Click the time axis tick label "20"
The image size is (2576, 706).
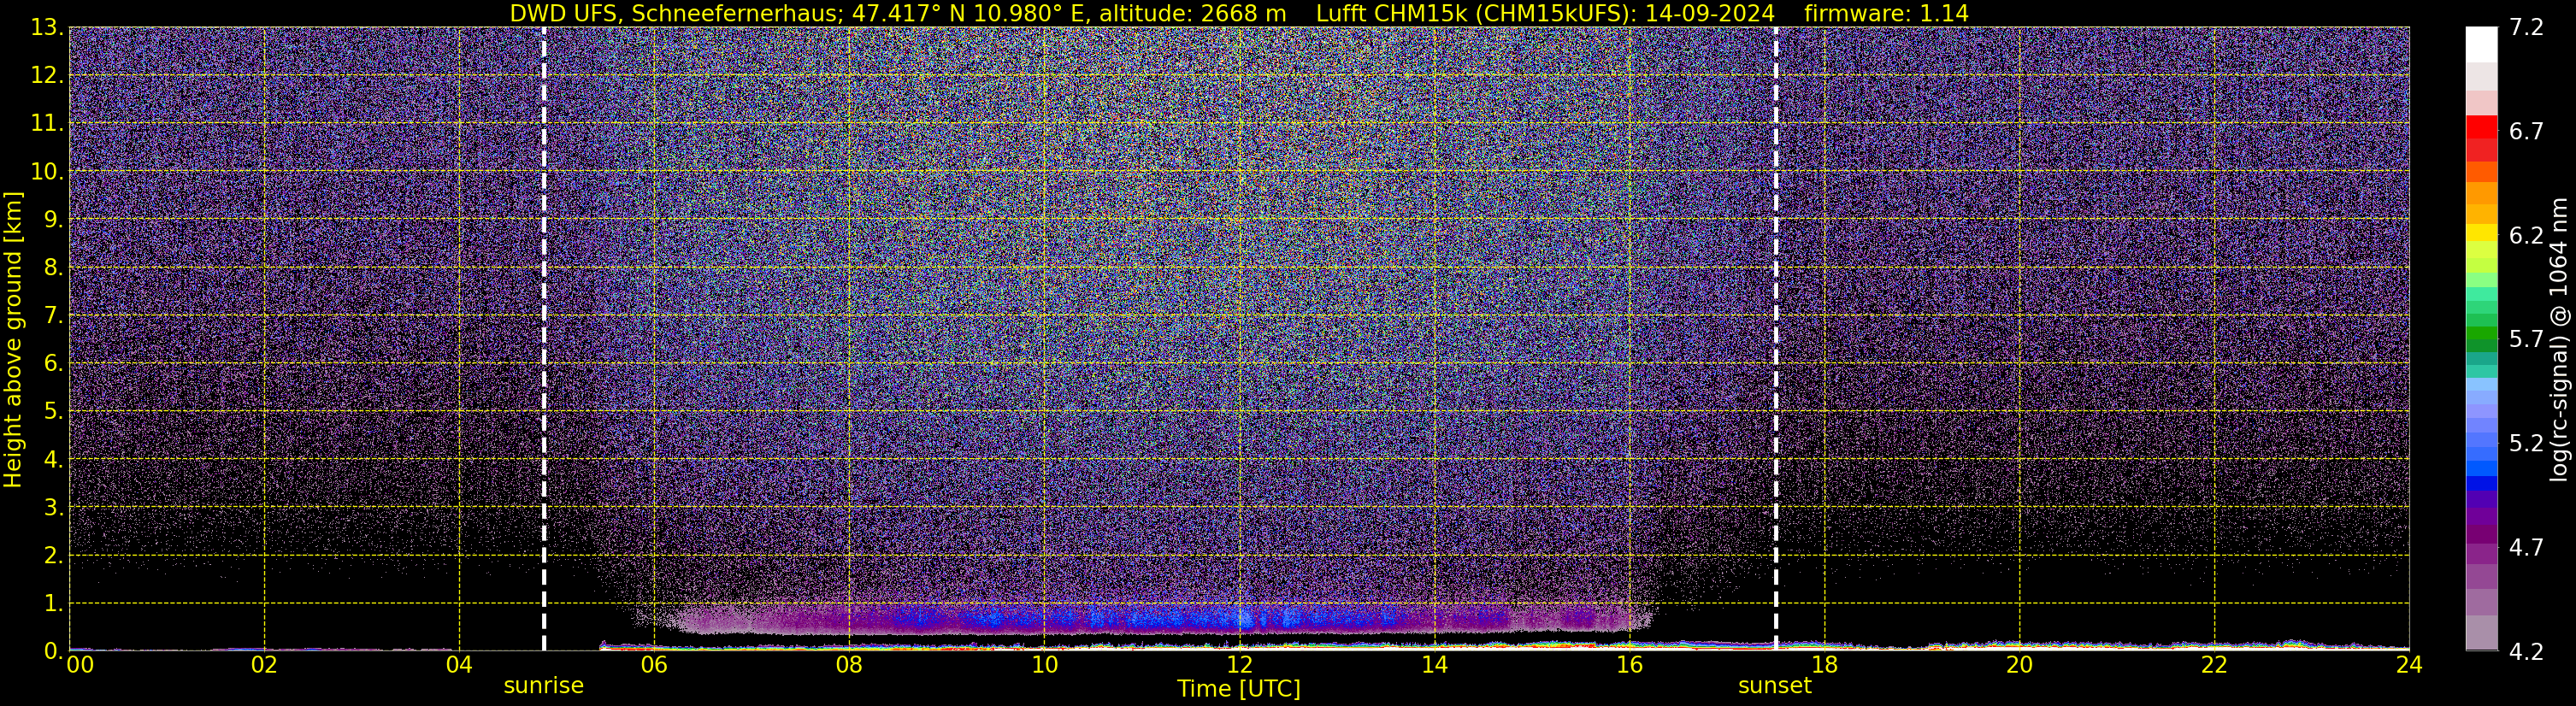(x=2019, y=665)
